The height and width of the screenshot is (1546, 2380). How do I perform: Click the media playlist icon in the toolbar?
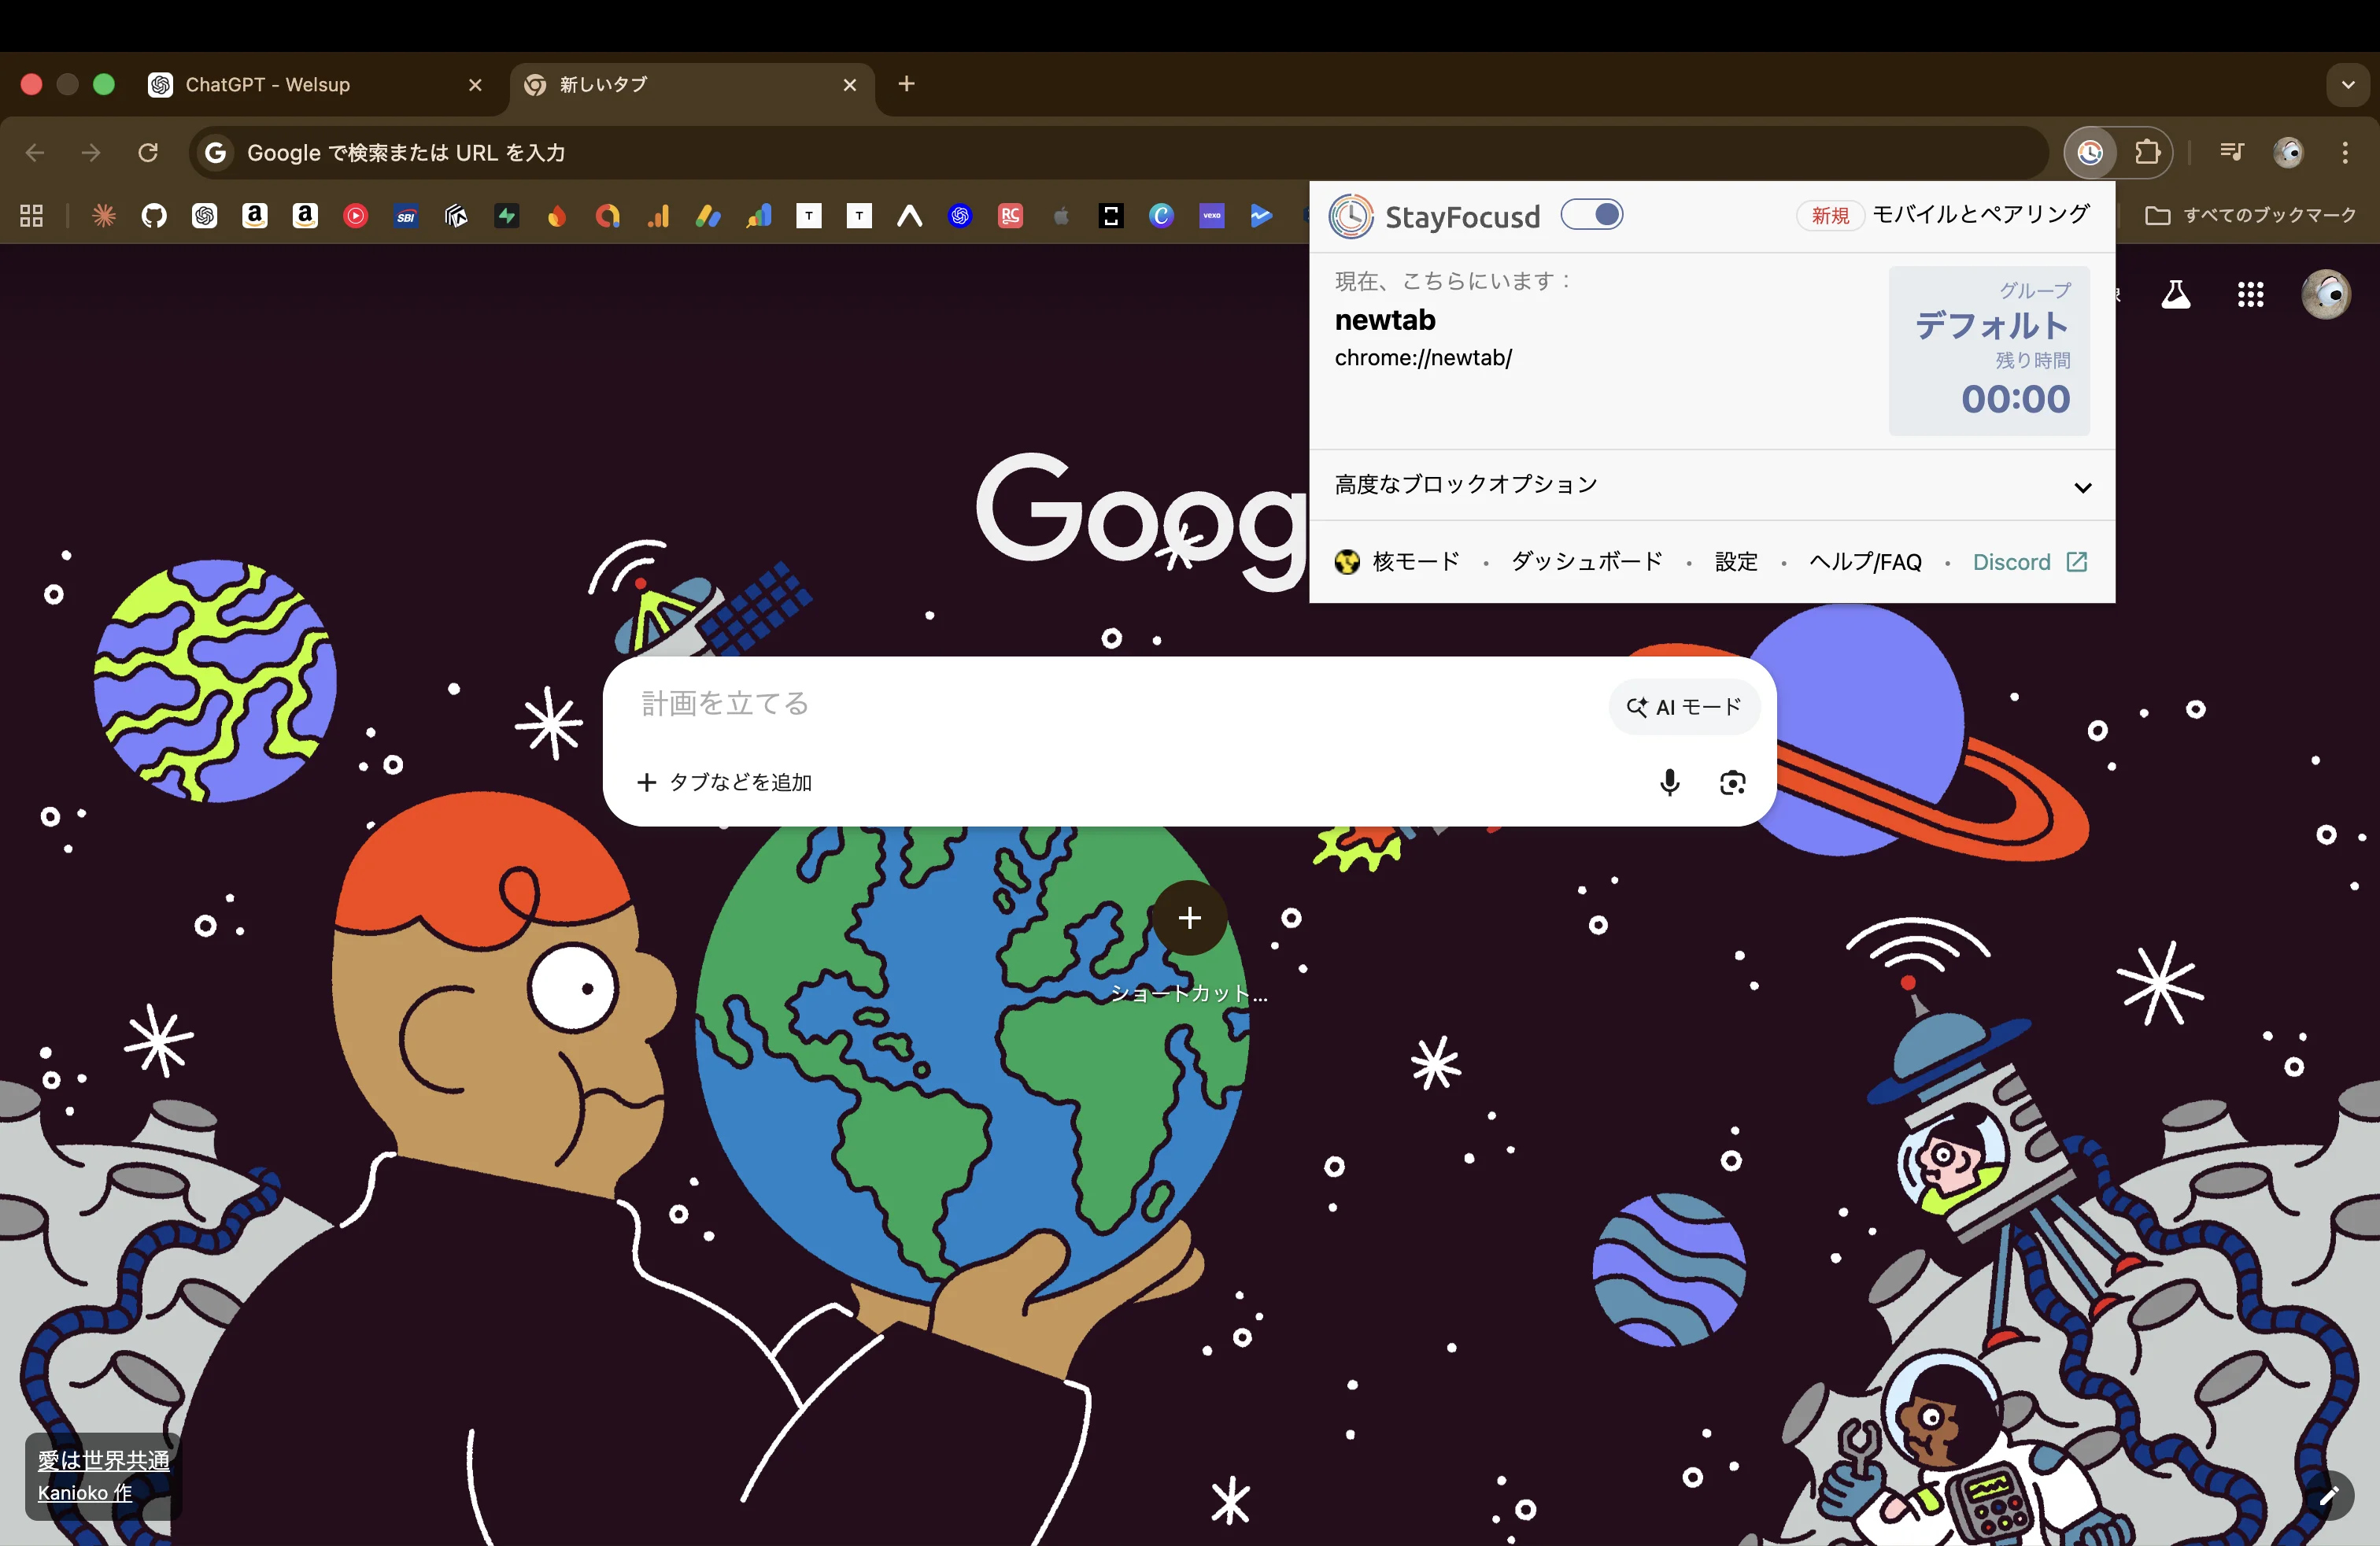[2231, 152]
